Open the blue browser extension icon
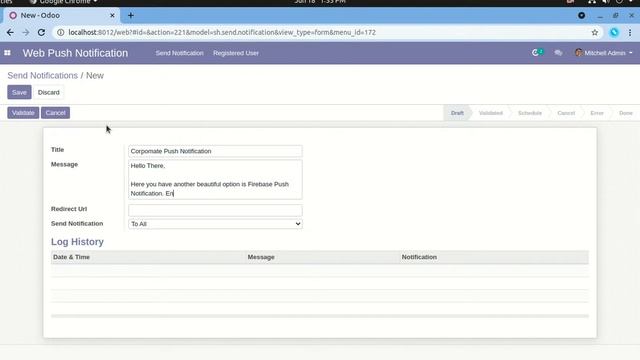 [x=614, y=32]
